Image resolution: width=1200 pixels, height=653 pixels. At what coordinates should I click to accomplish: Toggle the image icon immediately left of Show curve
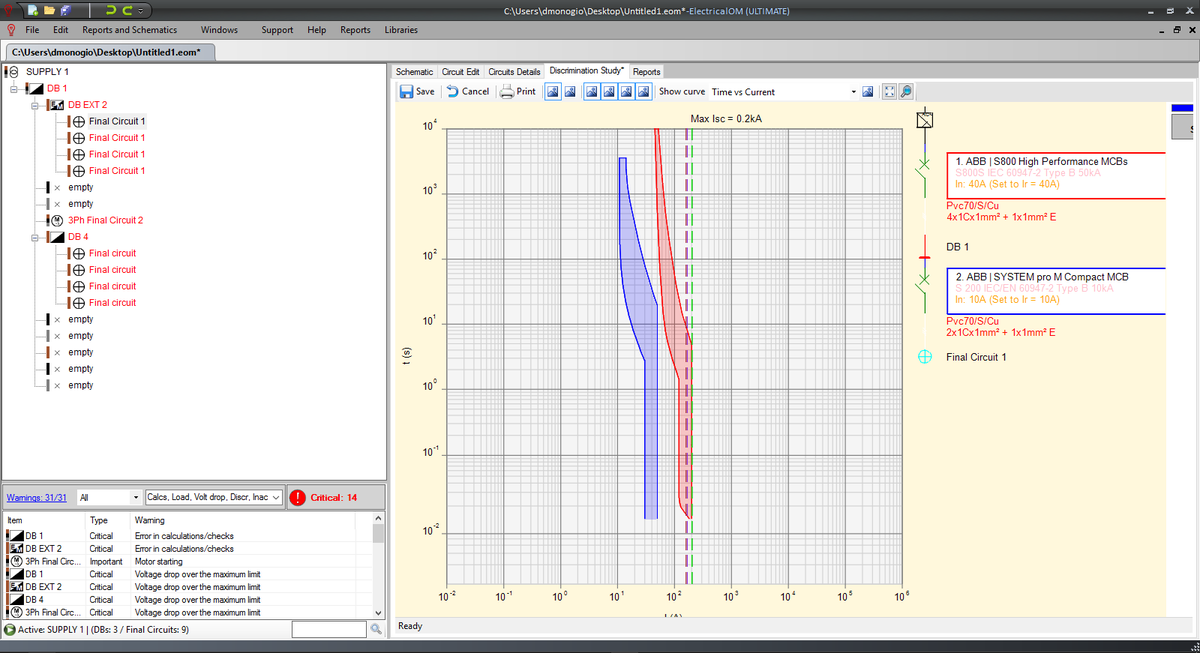pyautogui.click(x=644, y=91)
